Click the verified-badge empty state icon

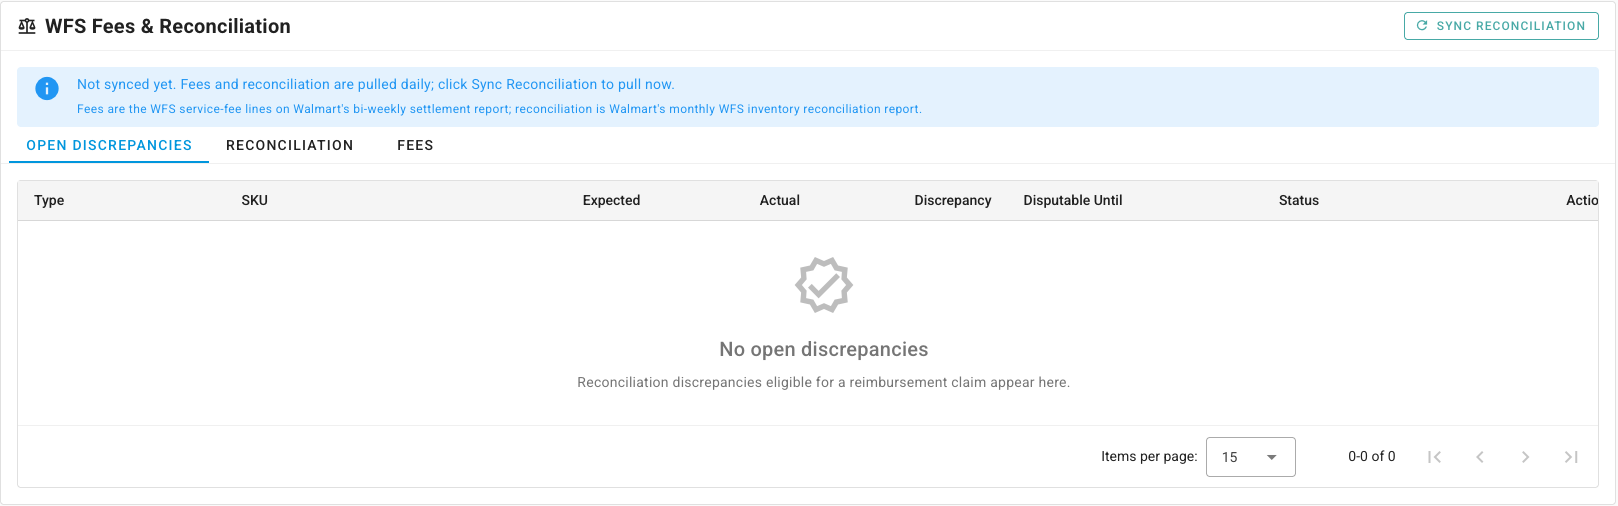(x=823, y=285)
